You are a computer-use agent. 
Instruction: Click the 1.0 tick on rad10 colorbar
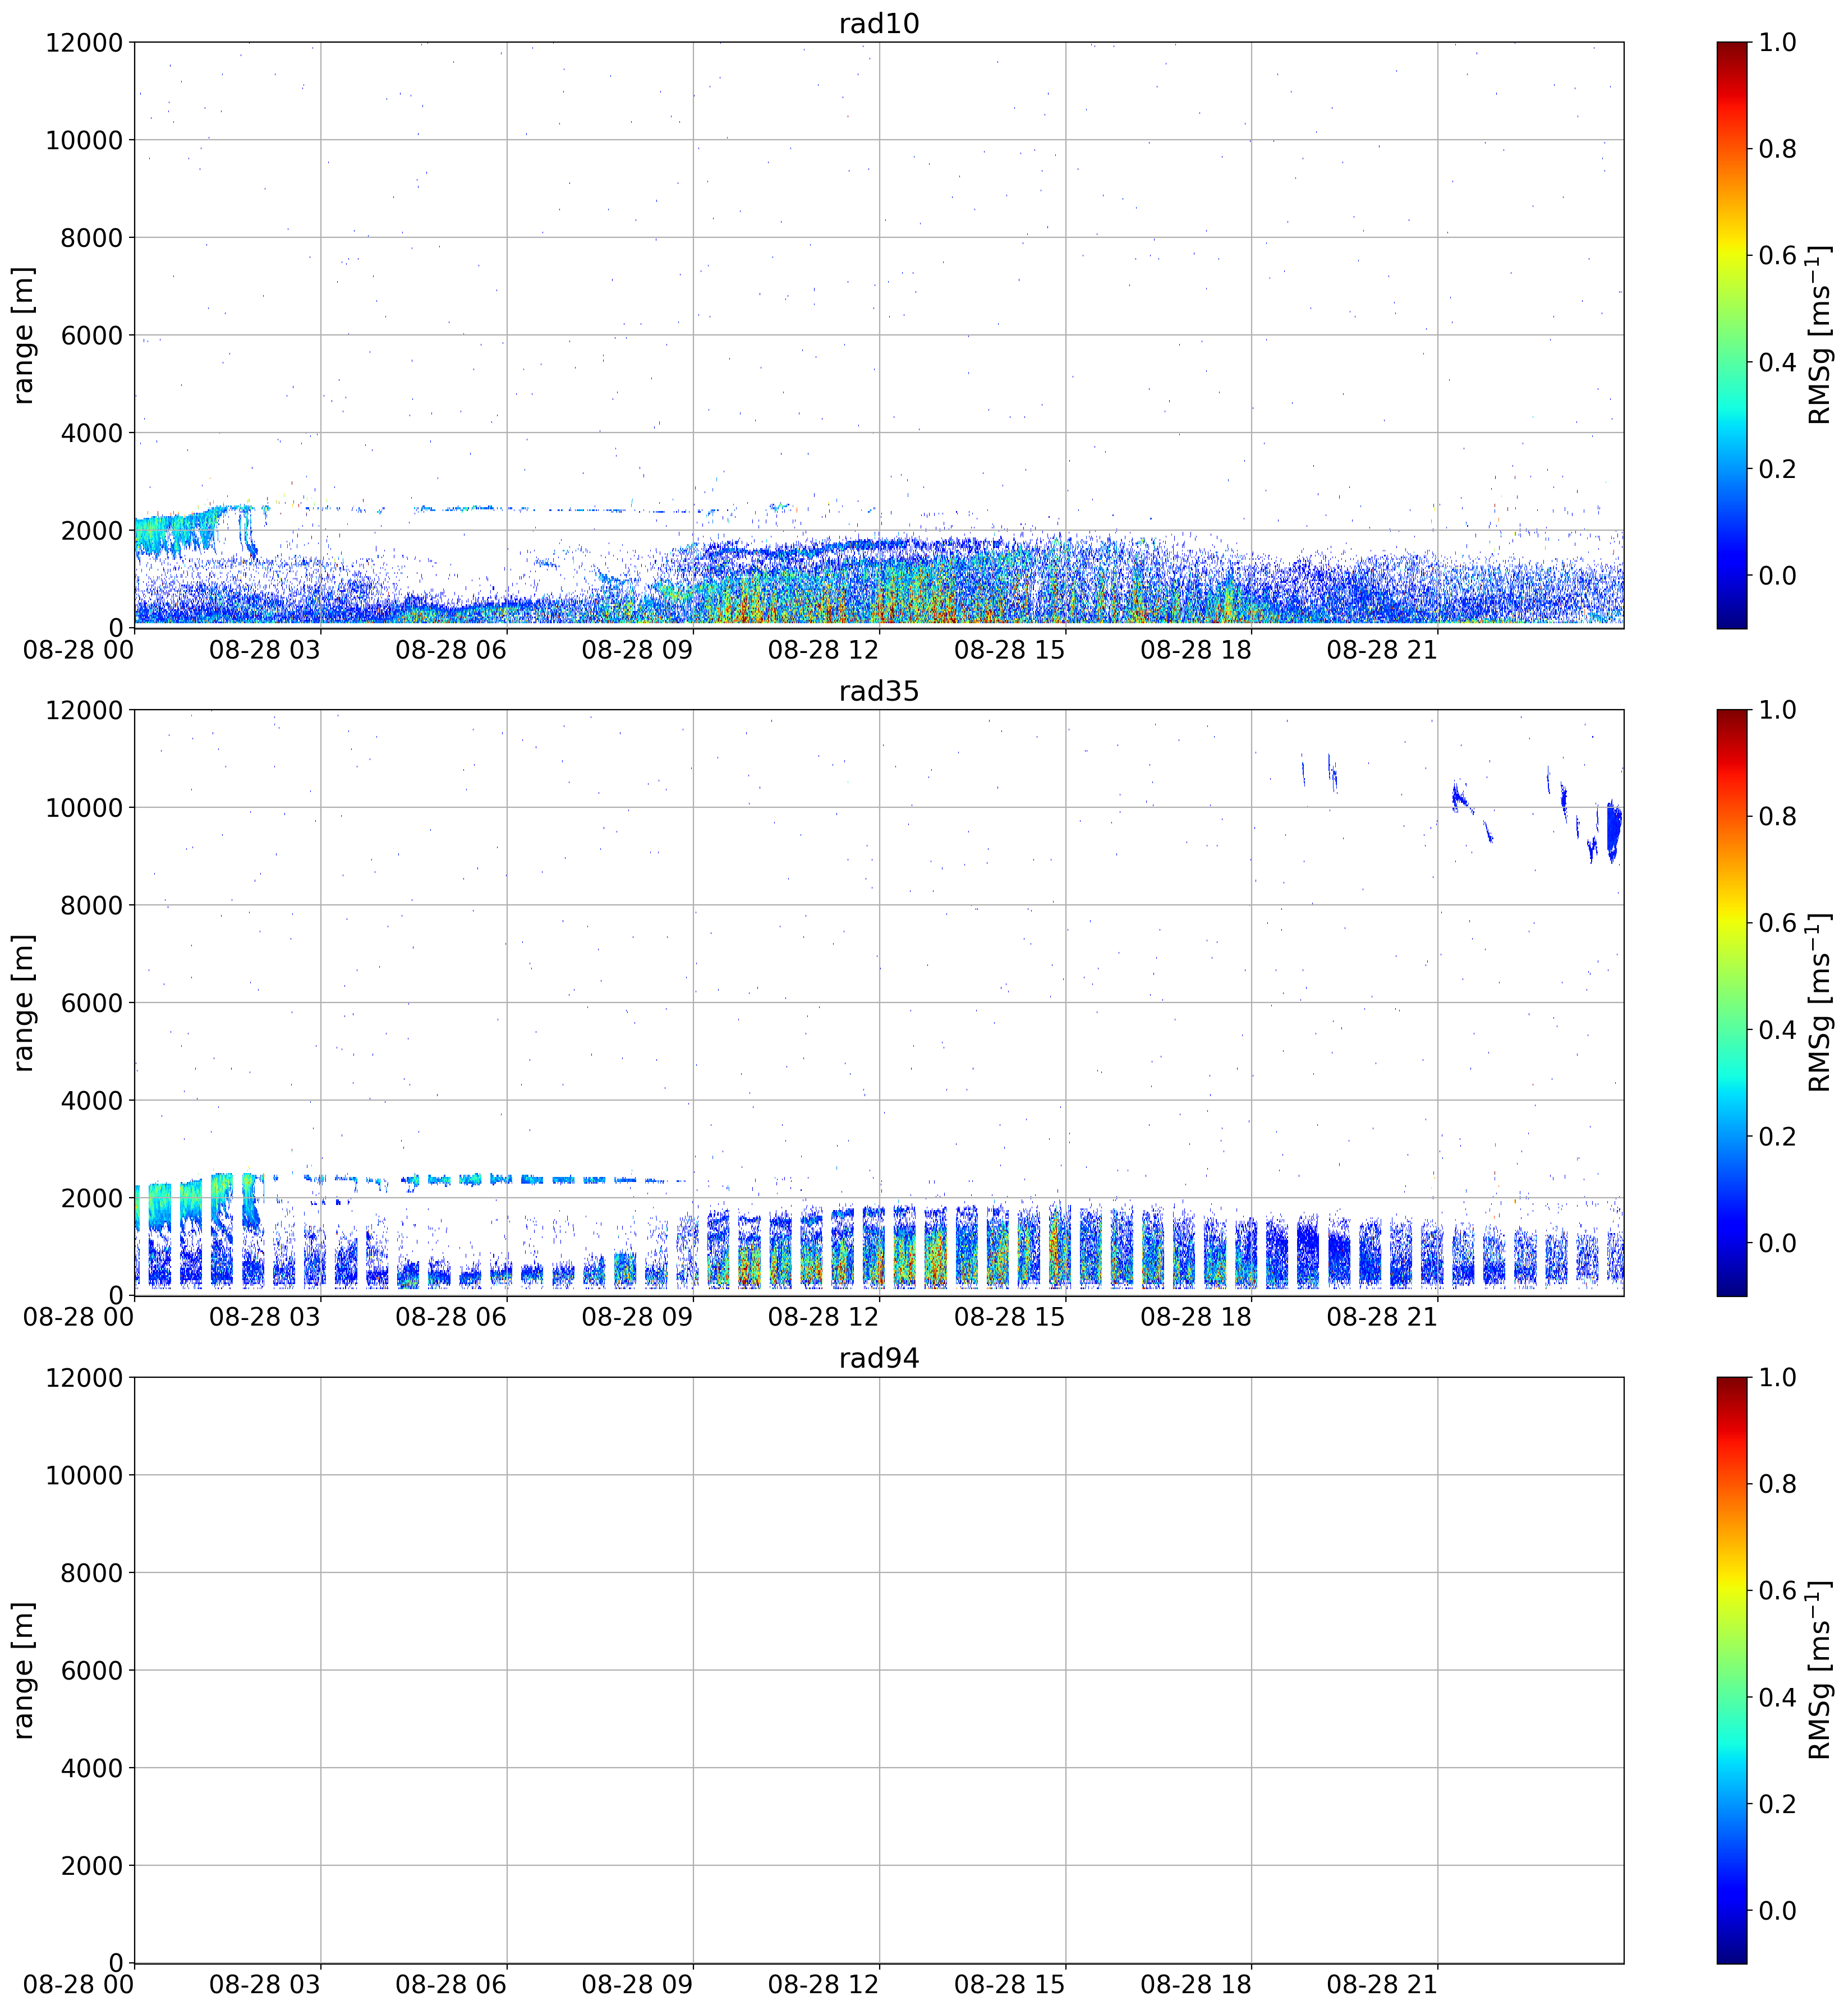pos(1777,42)
